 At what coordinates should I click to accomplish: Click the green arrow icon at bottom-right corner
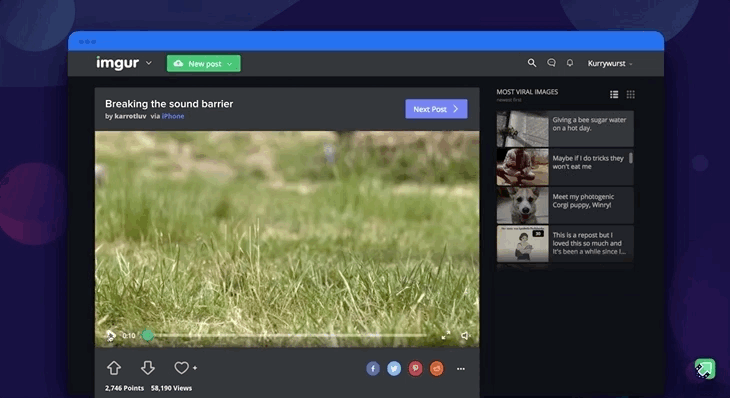click(705, 369)
